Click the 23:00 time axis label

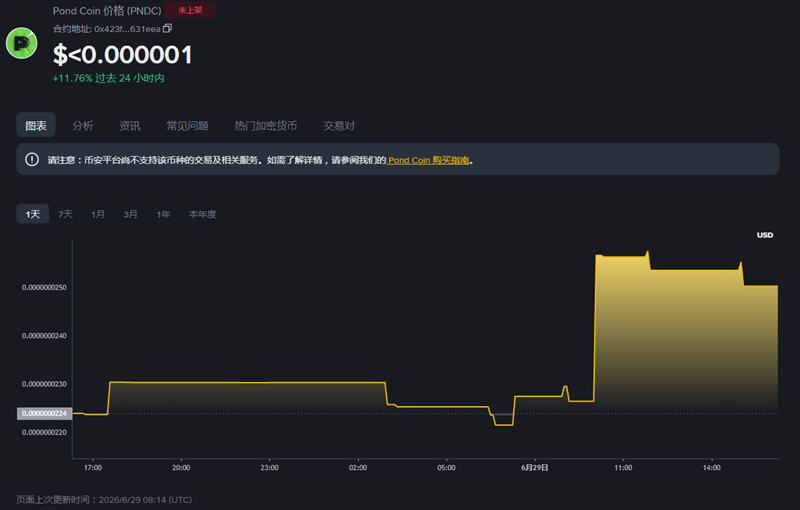[269, 468]
